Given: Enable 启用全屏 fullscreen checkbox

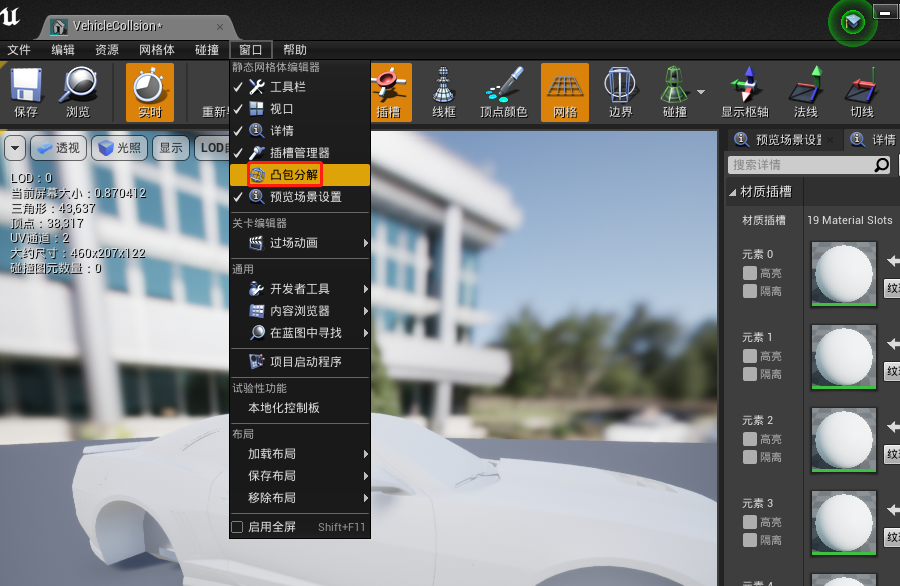Looking at the screenshot, I should click(x=237, y=527).
